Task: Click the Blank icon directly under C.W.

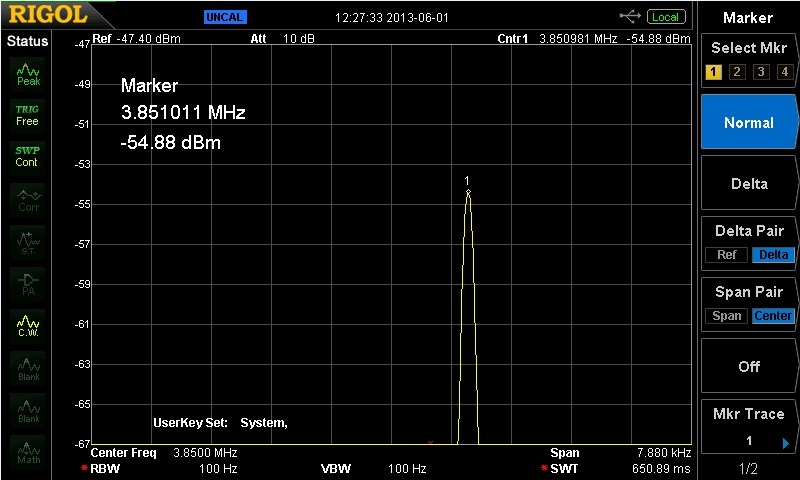Action: [x=28, y=368]
